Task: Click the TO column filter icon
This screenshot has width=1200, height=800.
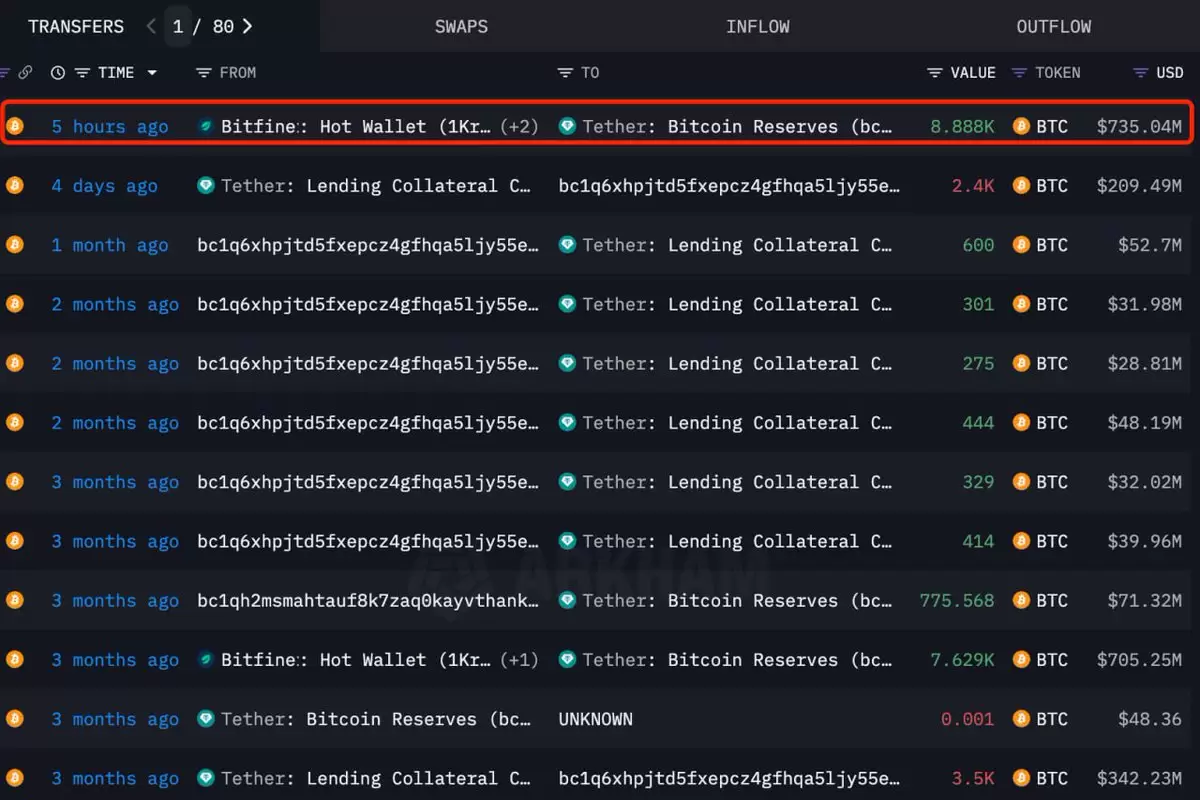Action: coord(566,73)
